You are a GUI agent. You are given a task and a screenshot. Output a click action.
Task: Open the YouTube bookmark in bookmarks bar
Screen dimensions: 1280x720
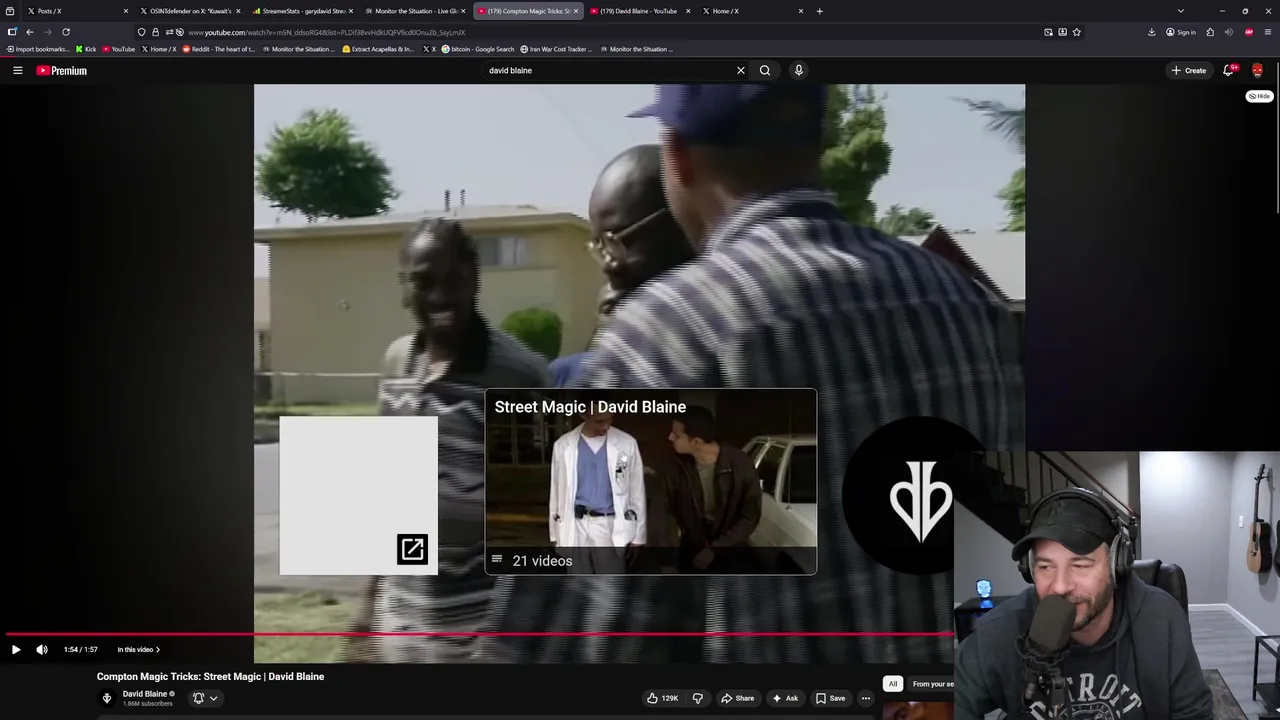pos(119,49)
